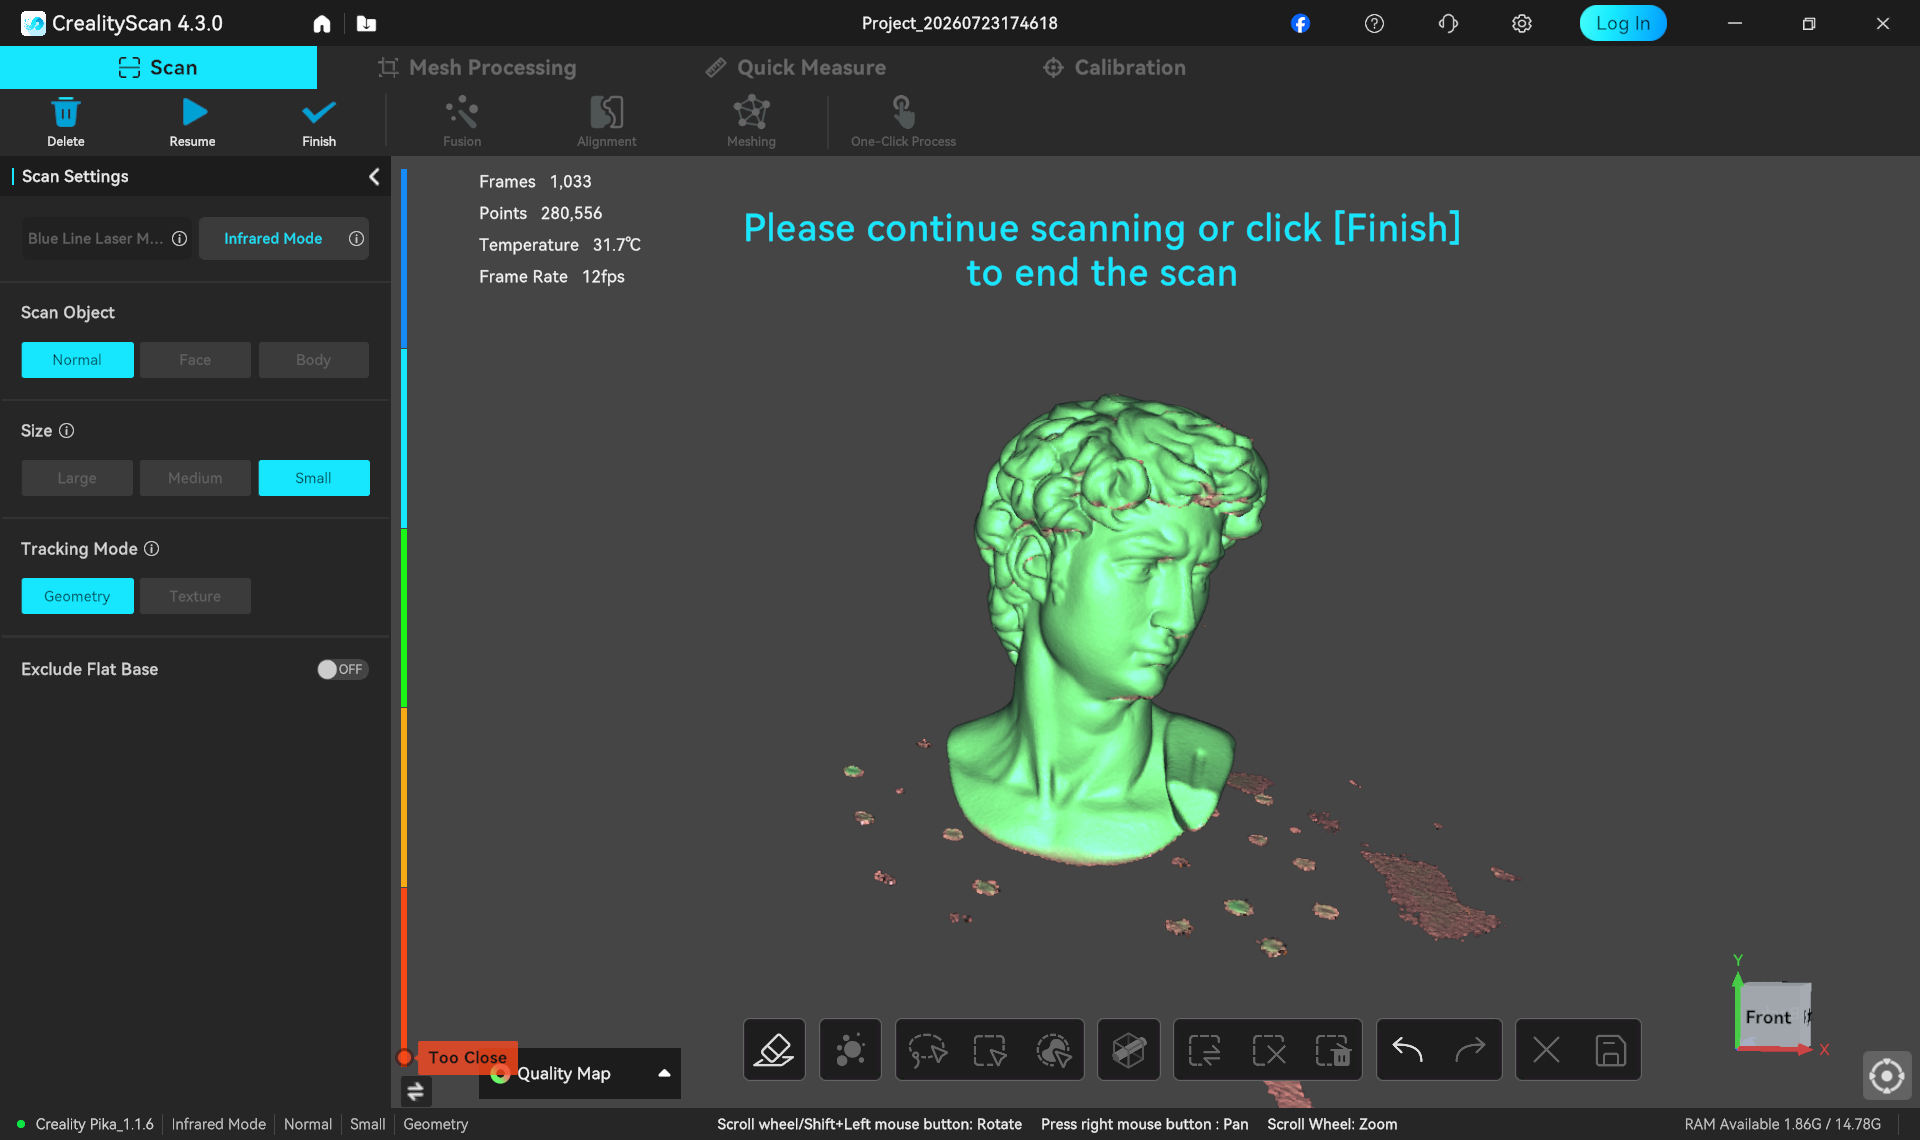Toggle Exclude Flat Base switch
This screenshot has height=1140, width=1920.
[342, 670]
